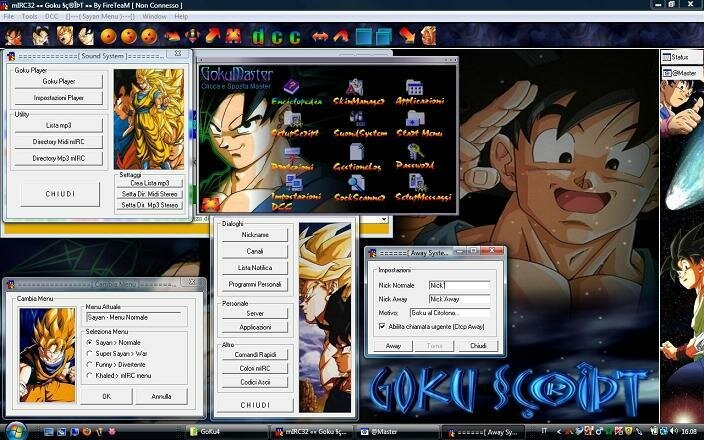Open the Sayan Menu

100,17
